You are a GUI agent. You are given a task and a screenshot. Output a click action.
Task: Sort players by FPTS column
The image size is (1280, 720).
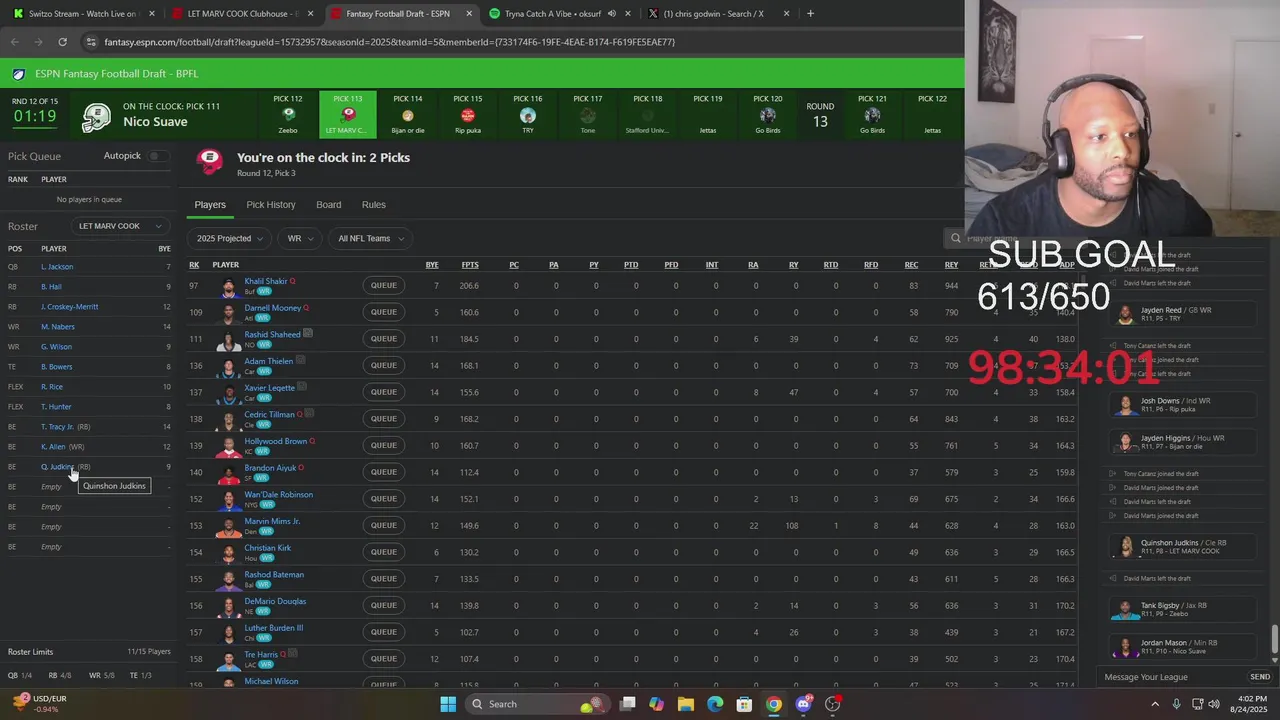(470, 265)
